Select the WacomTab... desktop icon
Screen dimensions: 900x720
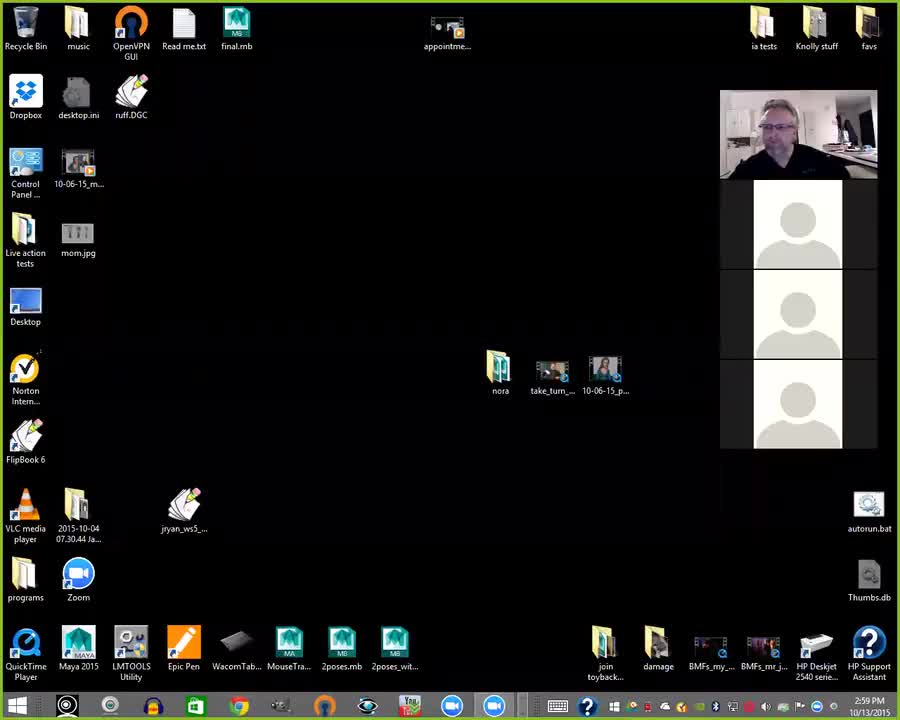tap(236, 649)
